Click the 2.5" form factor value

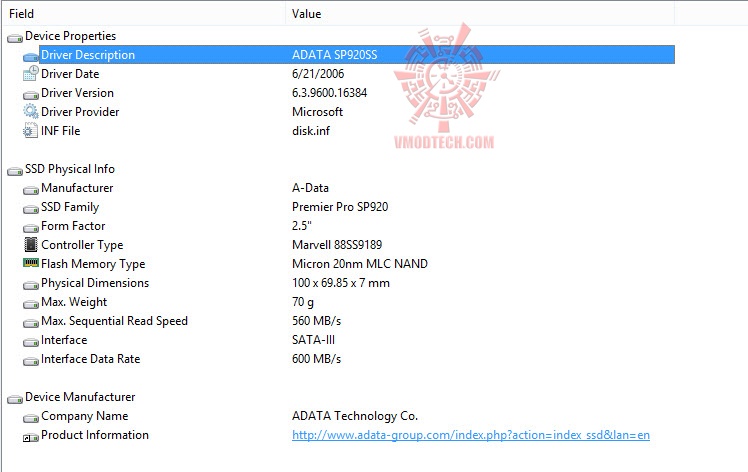click(301, 226)
